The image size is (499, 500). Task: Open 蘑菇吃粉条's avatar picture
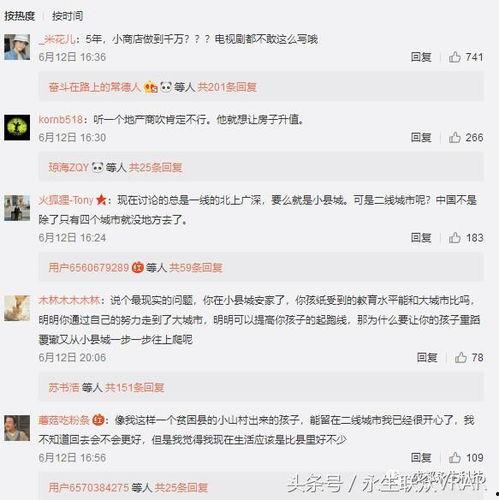pos(17,428)
